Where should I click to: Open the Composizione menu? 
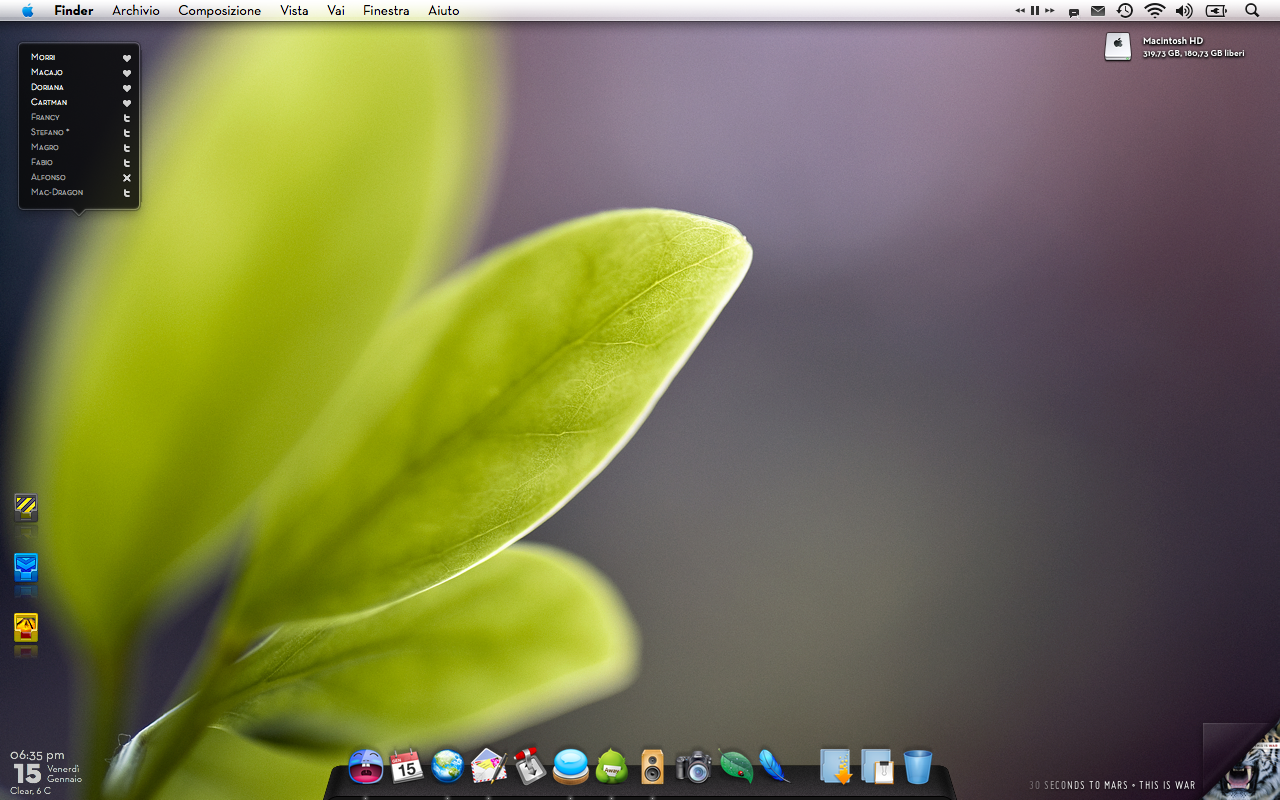(220, 10)
